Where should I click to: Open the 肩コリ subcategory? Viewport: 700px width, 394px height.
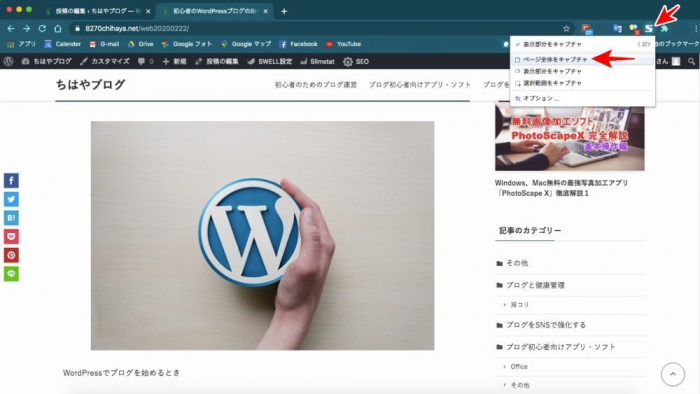point(520,305)
